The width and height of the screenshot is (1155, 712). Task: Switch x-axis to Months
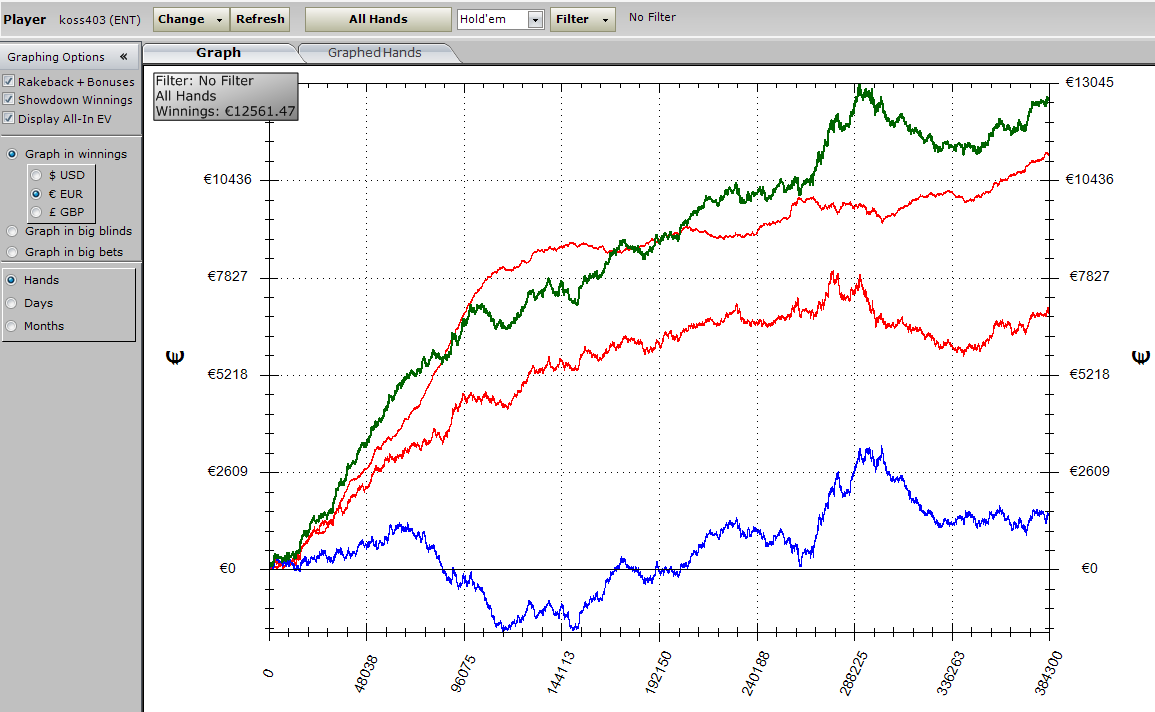12,326
